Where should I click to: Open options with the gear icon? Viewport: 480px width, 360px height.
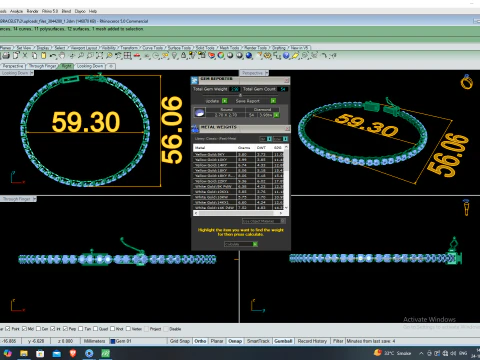267,56
